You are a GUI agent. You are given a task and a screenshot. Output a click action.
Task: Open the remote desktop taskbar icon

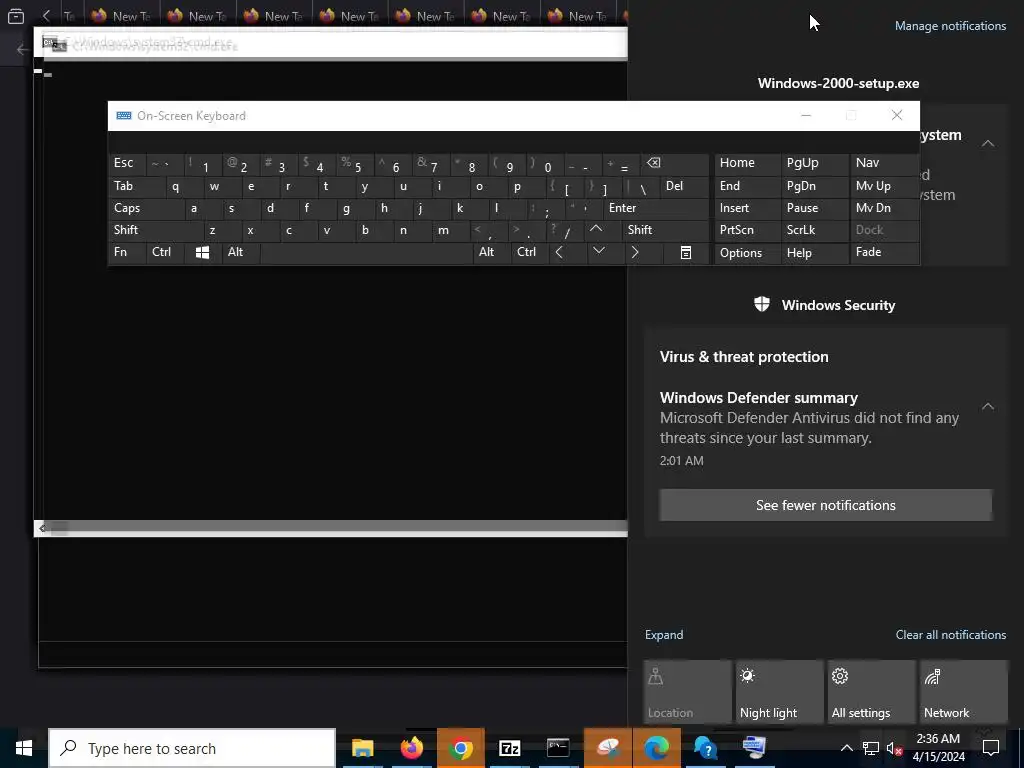point(754,748)
